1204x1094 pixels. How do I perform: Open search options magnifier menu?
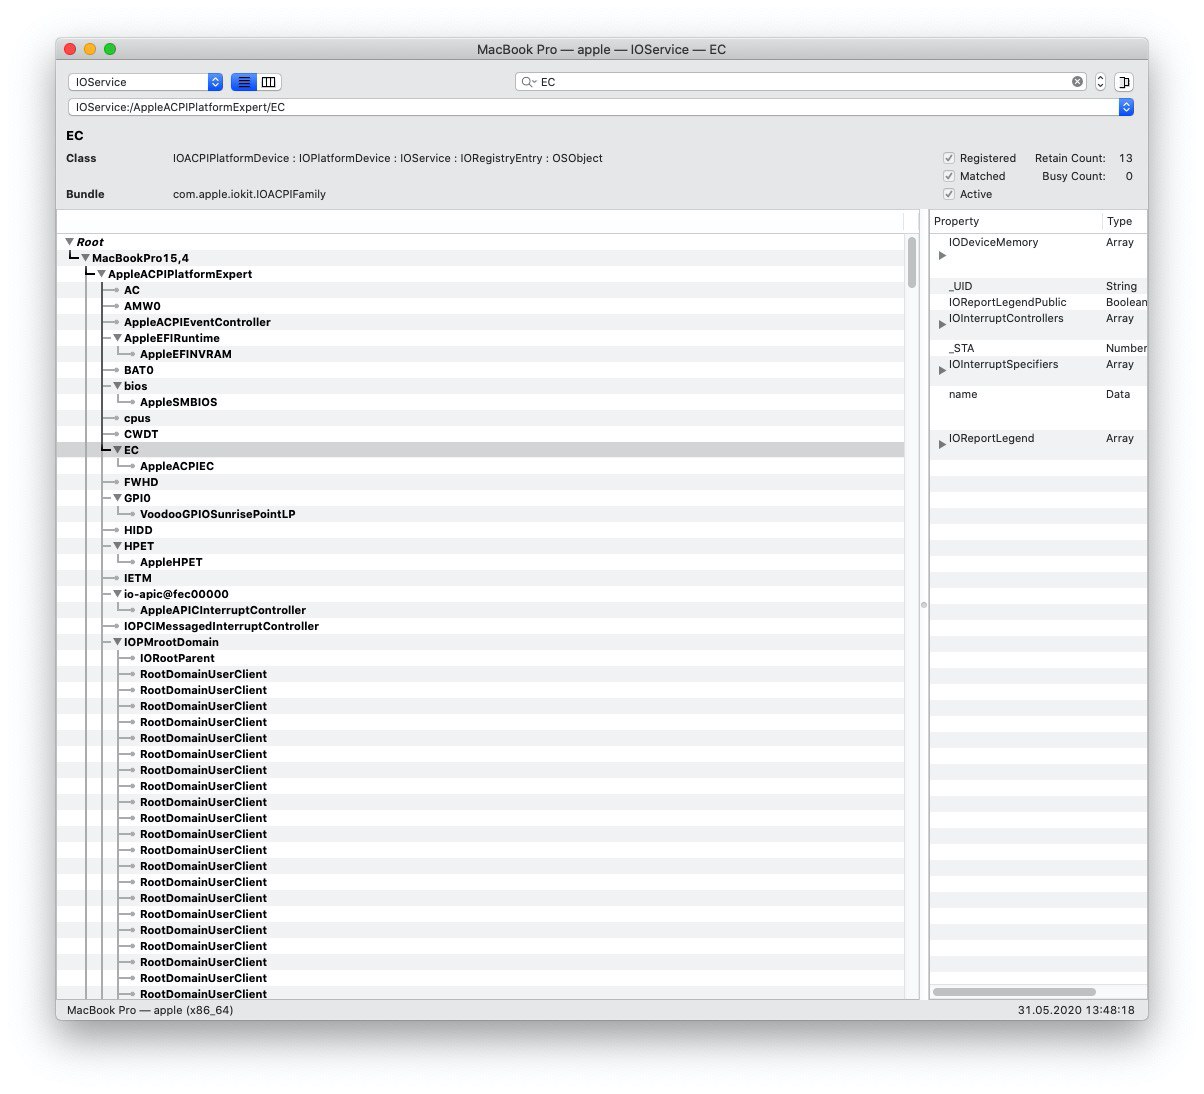tap(528, 82)
